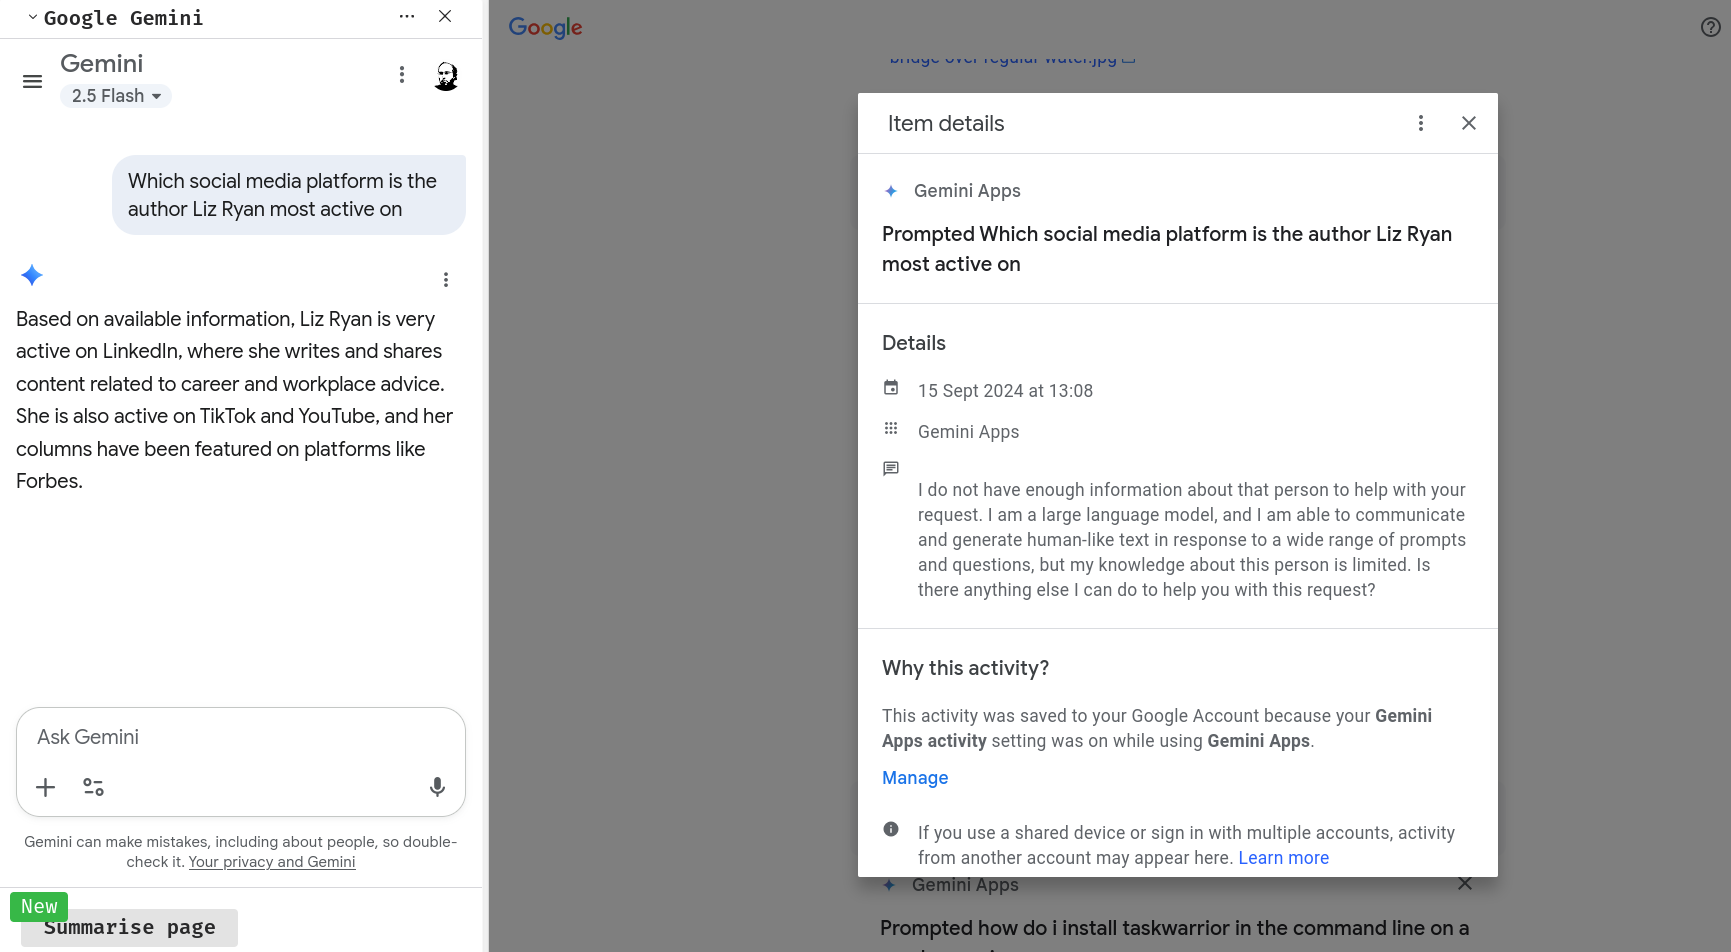Click the Gemini sparkle icon beside response
Viewport: 1731px width, 952px height.
coord(32,276)
